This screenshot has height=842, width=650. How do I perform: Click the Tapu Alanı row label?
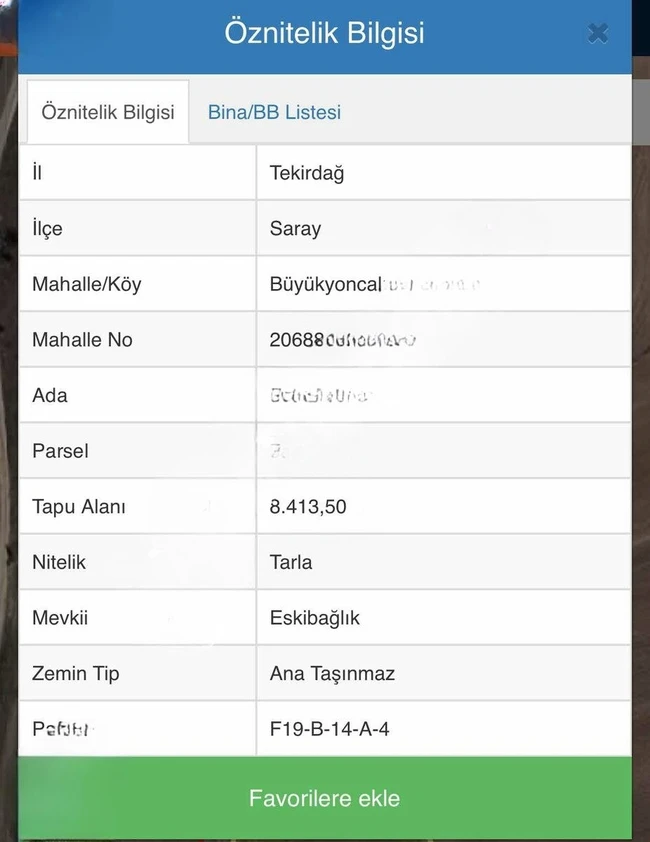coord(79,507)
